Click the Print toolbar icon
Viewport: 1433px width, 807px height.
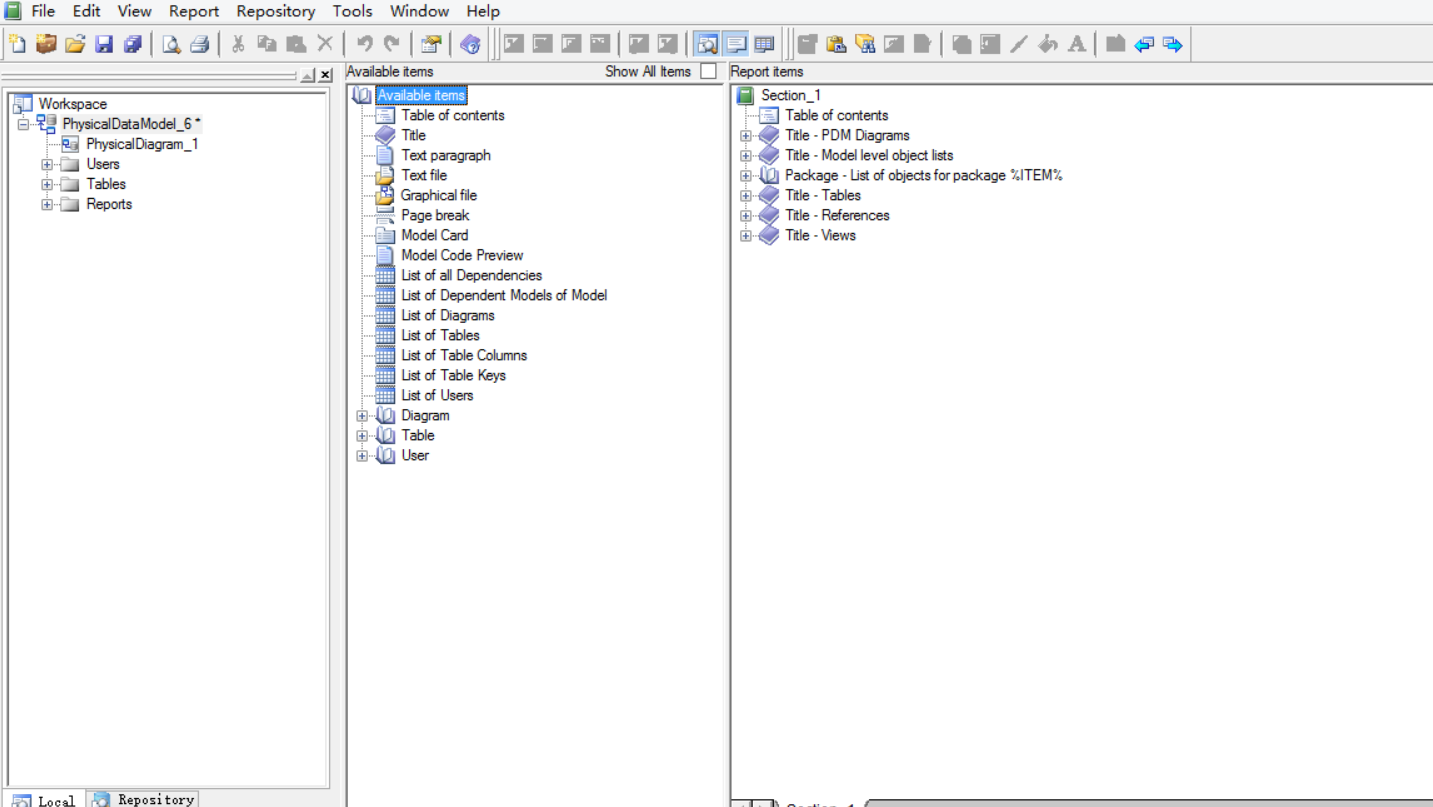pos(199,44)
